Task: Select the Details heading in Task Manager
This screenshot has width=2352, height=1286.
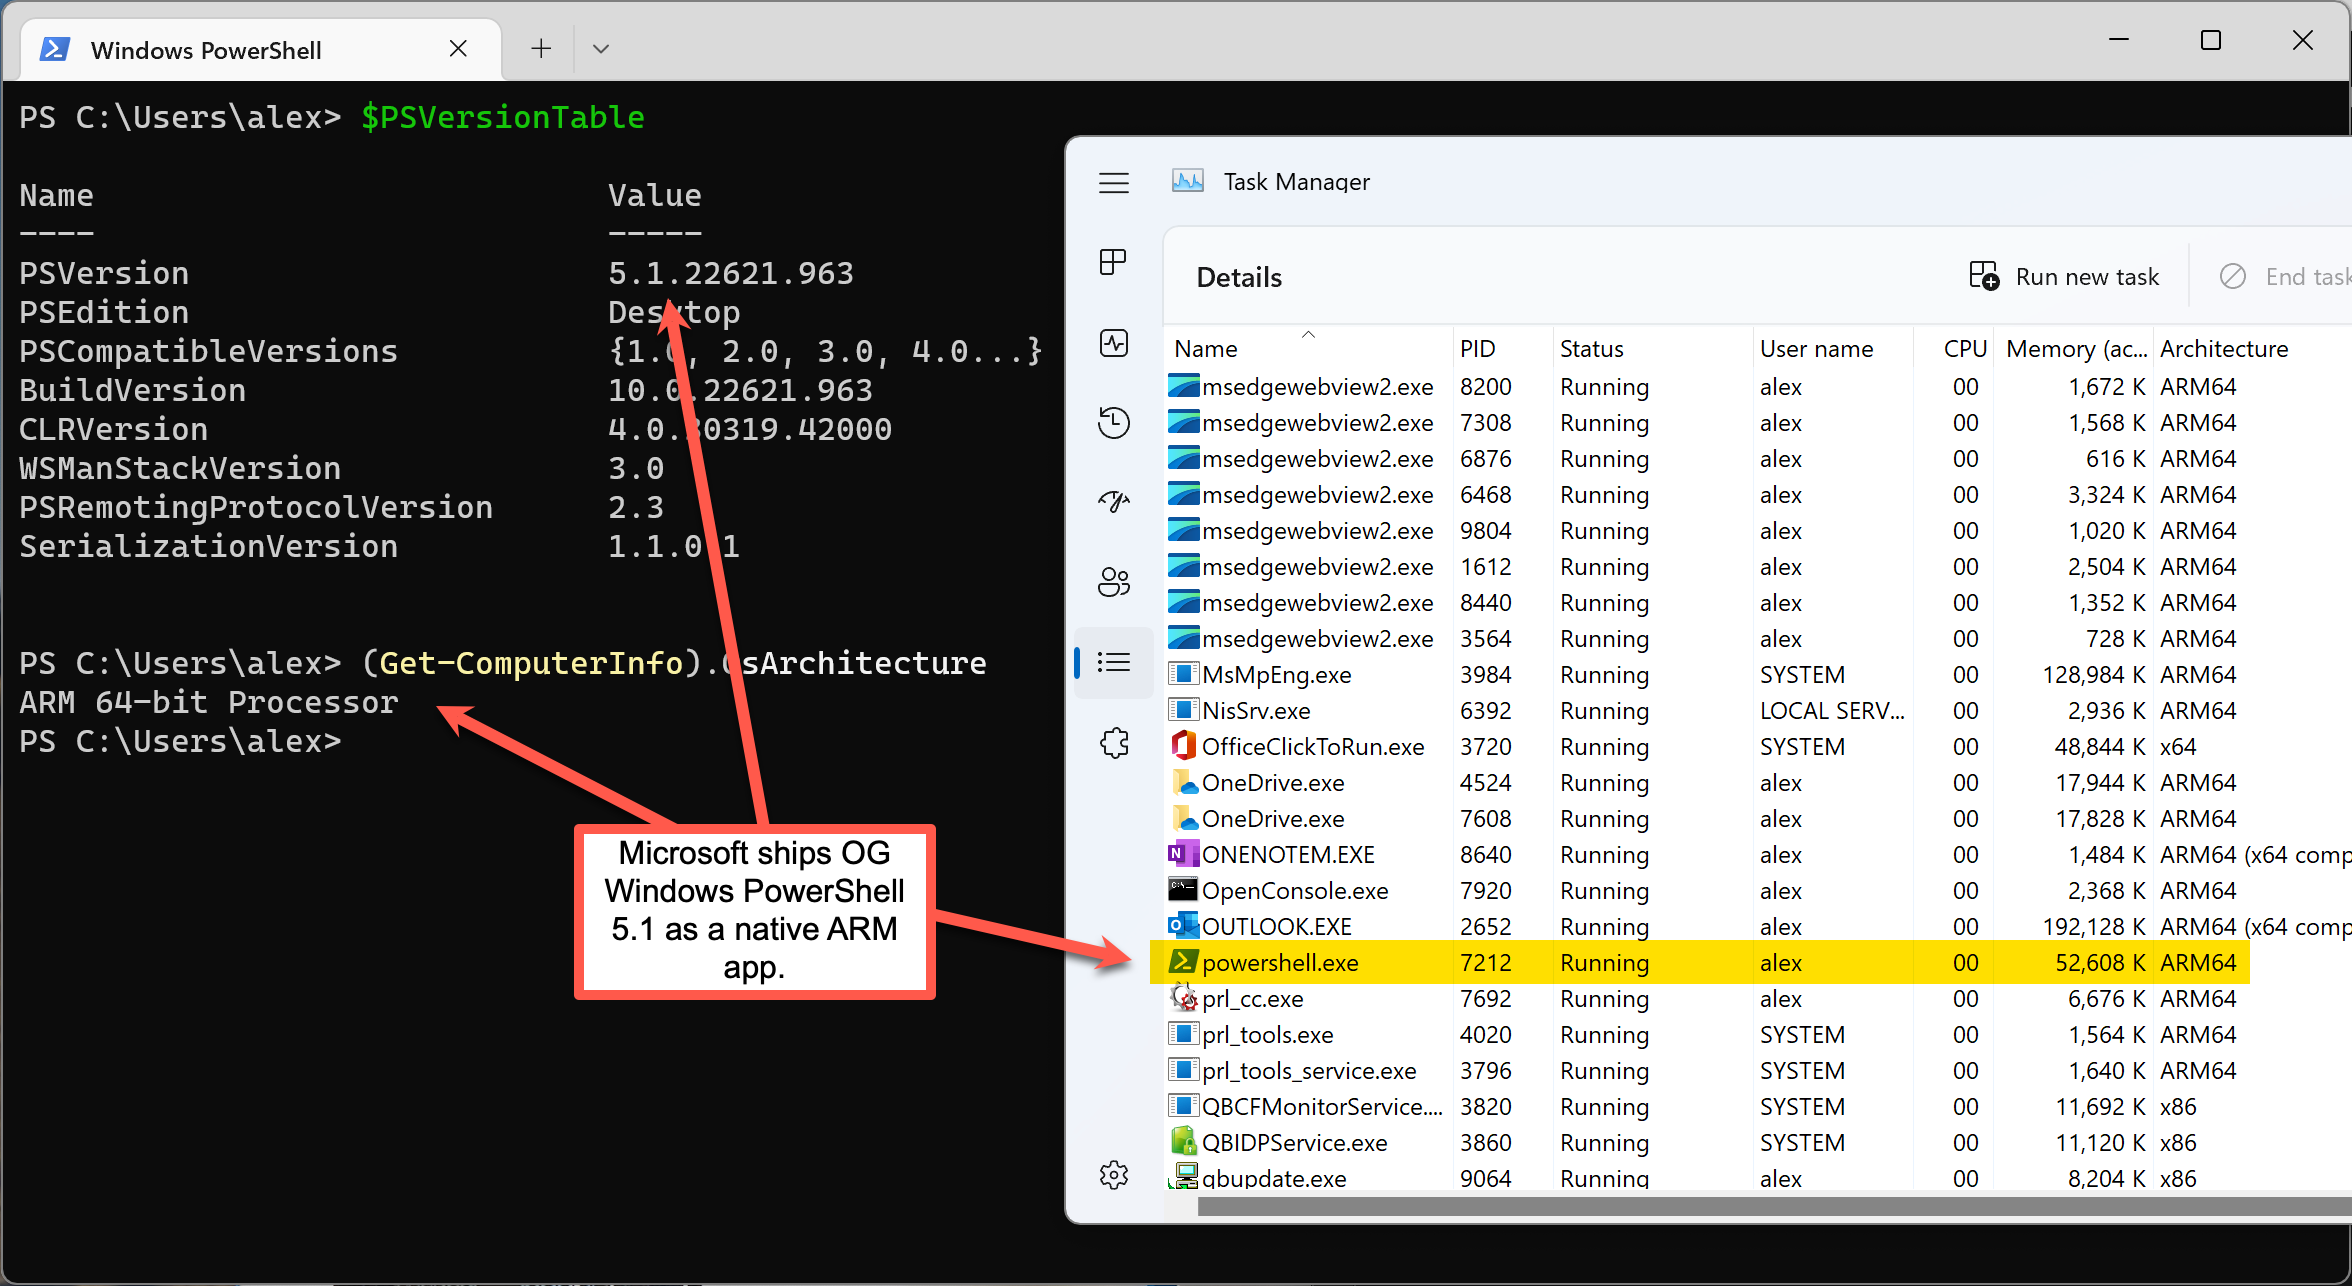Action: 1239,277
